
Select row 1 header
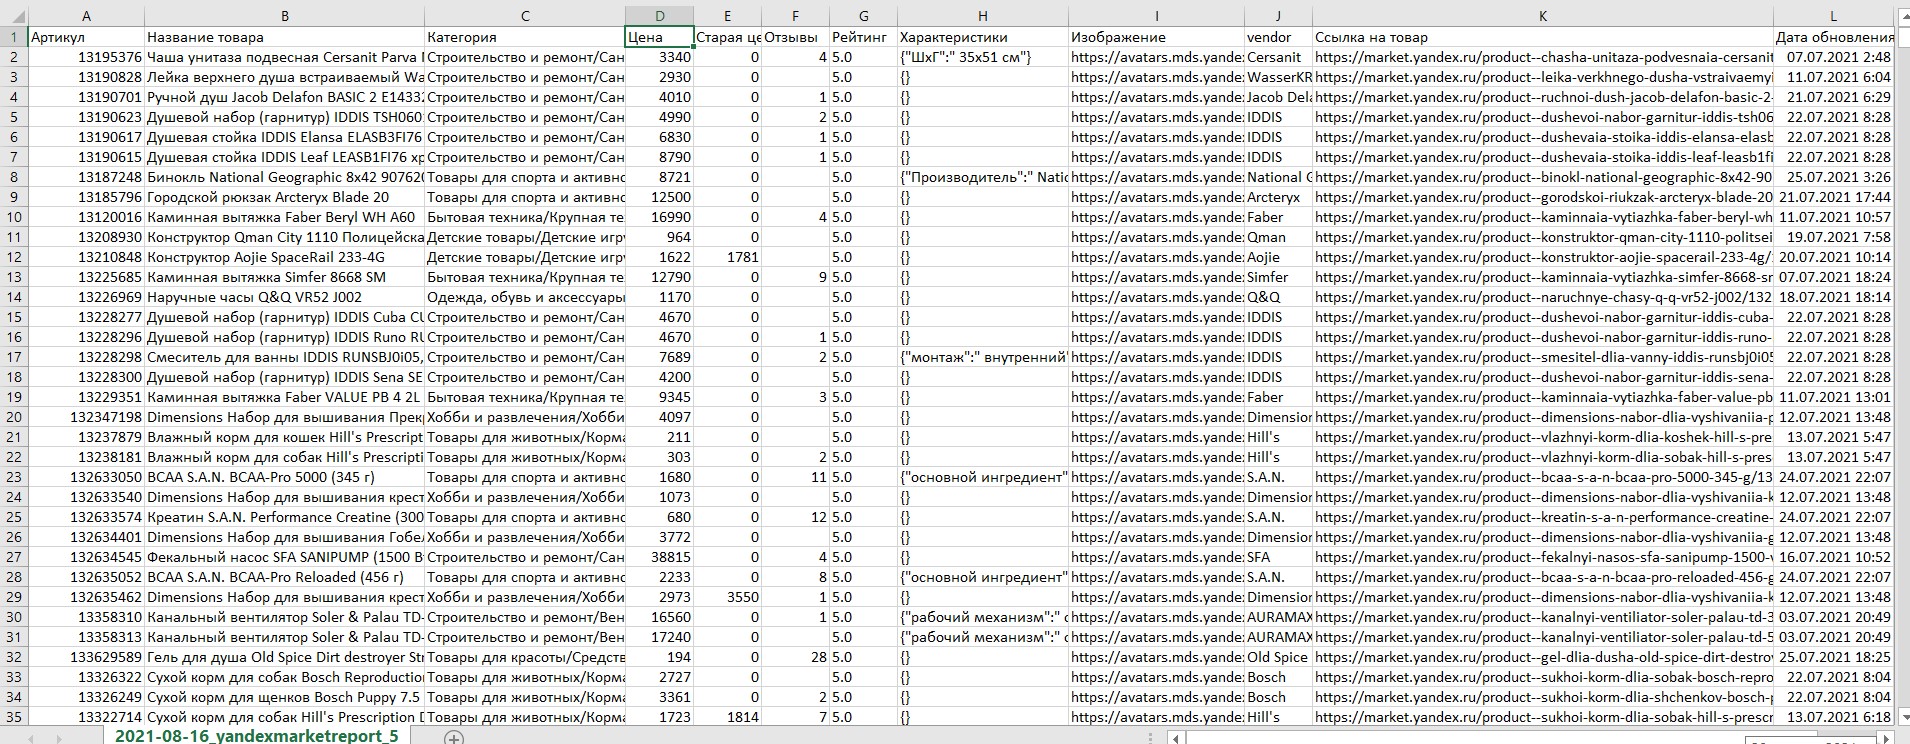14,37
